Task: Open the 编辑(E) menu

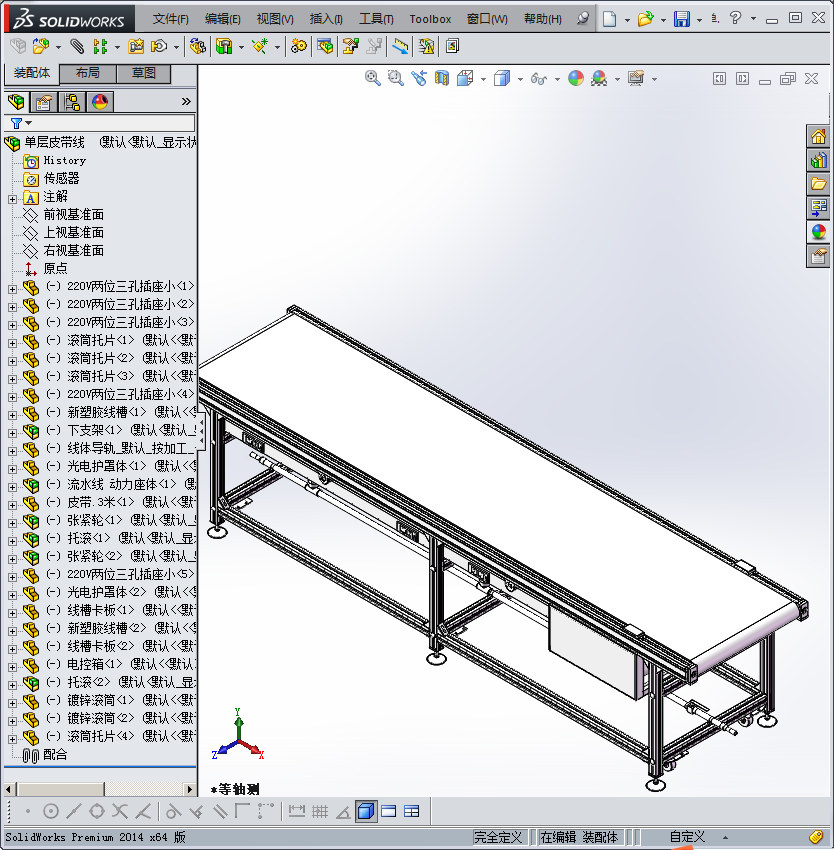Action: point(222,19)
